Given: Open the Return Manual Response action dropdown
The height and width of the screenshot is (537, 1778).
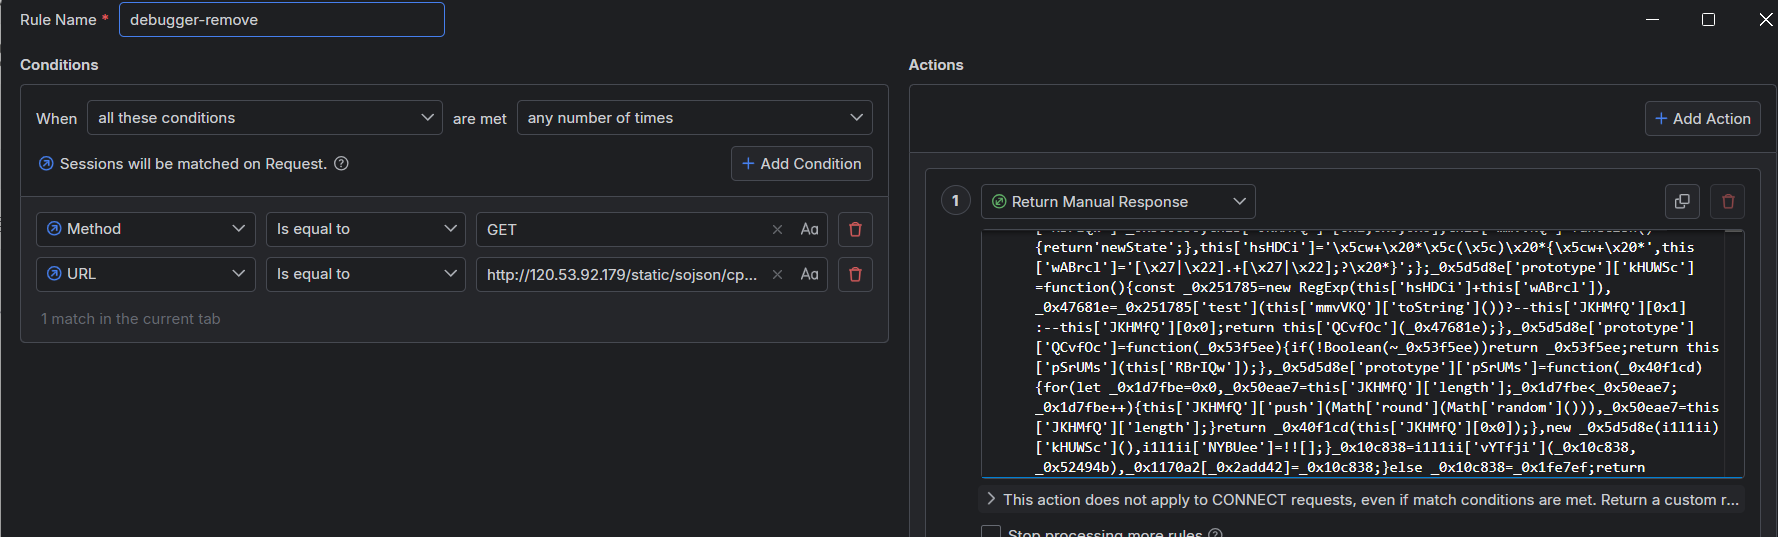Looking at the screenshot, I should tap(1118, 202).
